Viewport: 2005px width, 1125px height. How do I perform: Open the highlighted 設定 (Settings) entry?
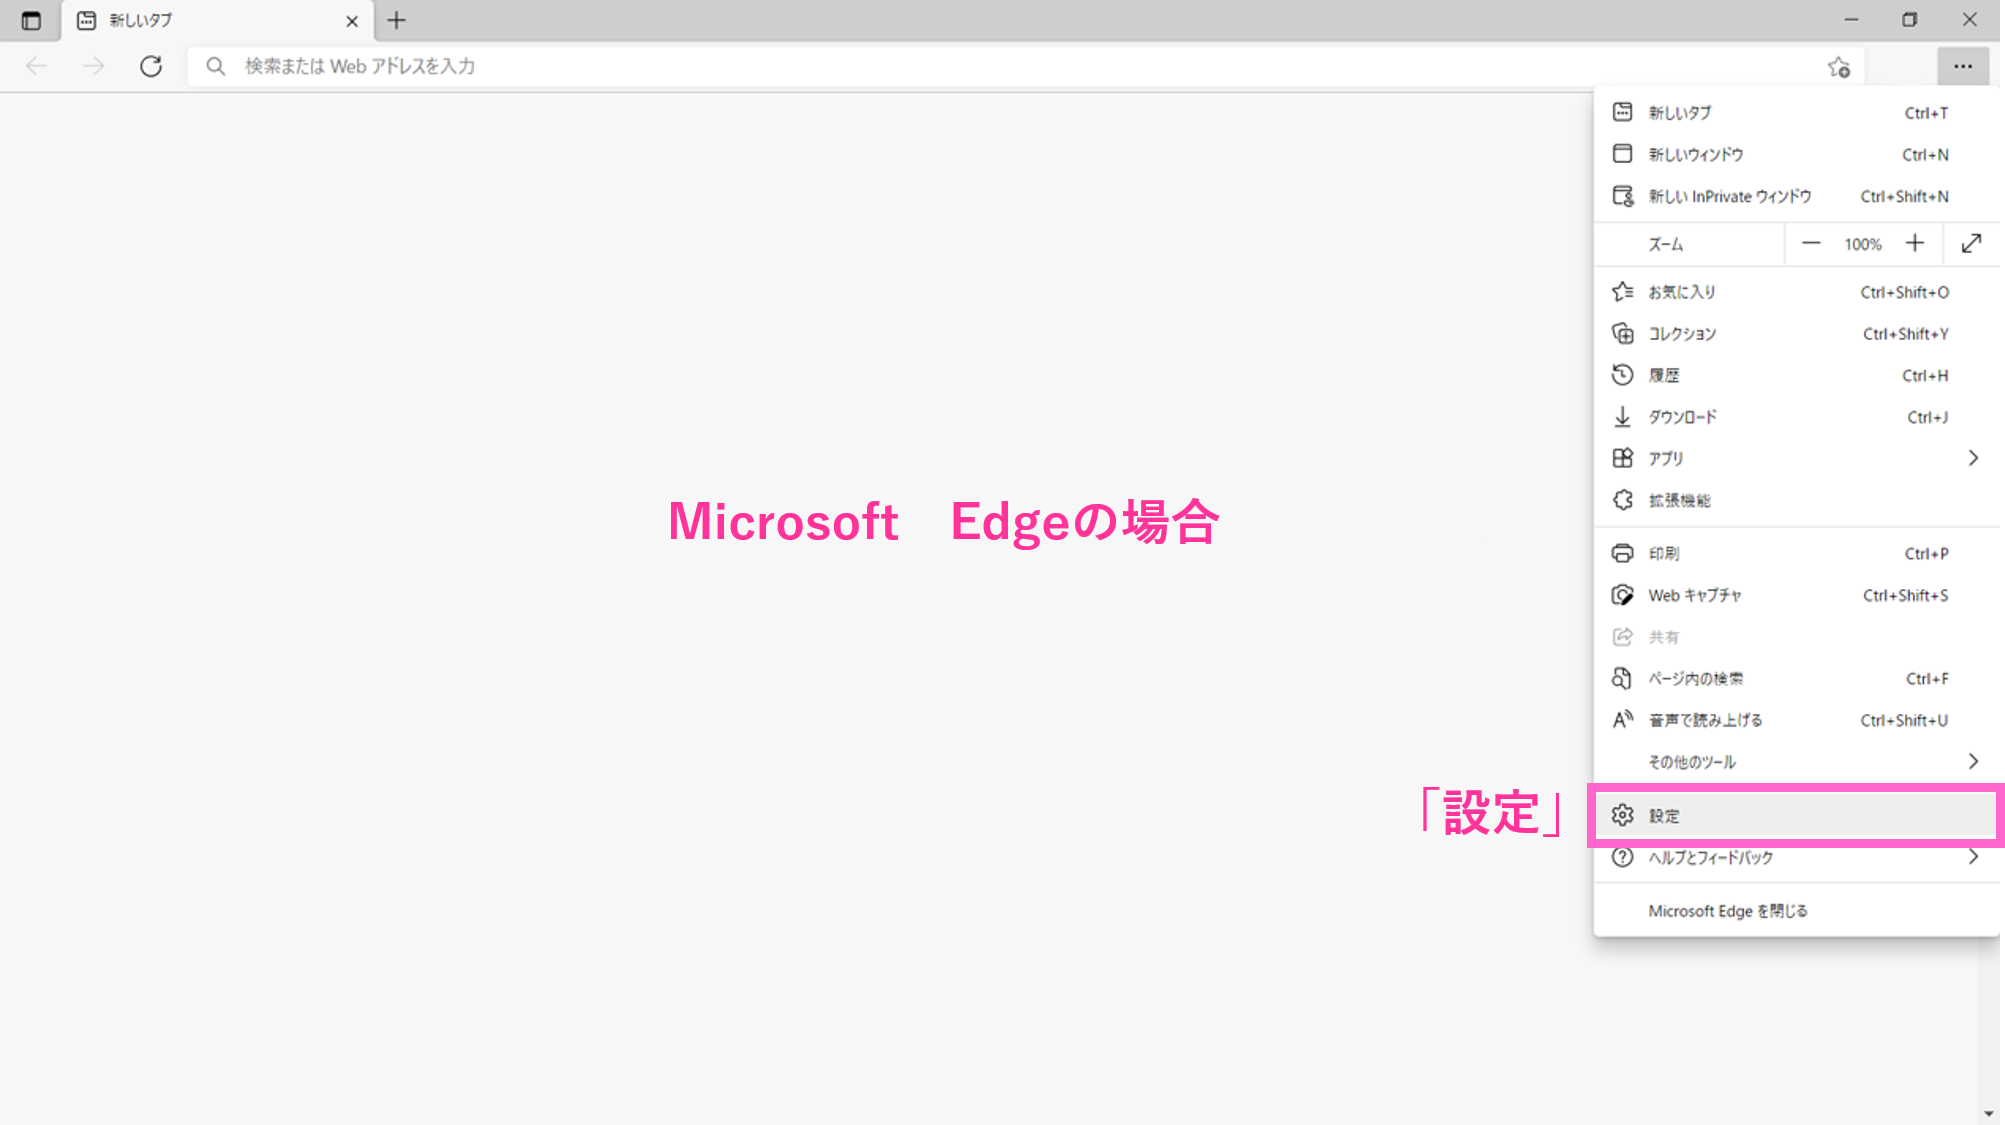click(x=1665, y=815)
